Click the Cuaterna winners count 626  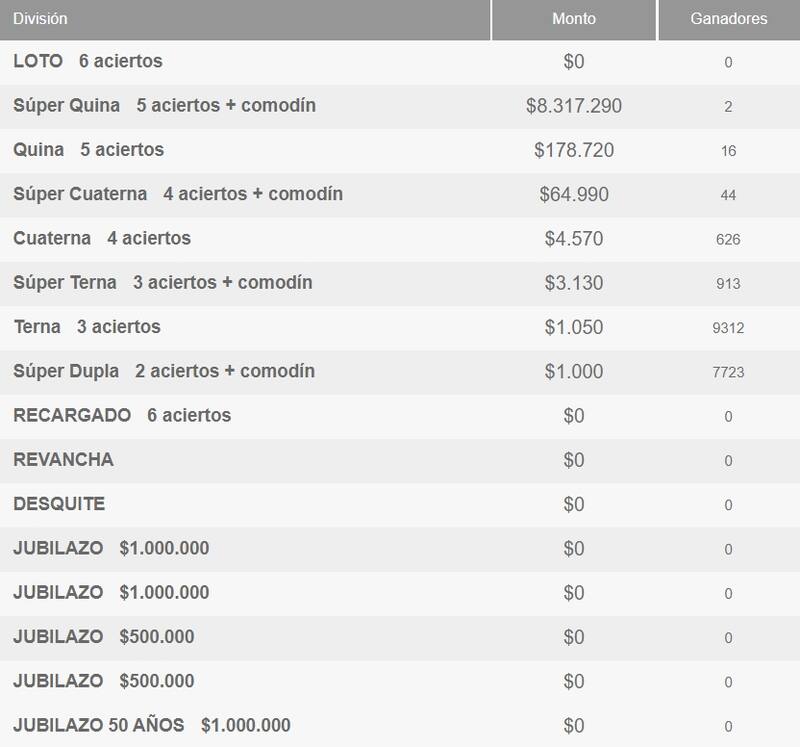click(728, 240)
